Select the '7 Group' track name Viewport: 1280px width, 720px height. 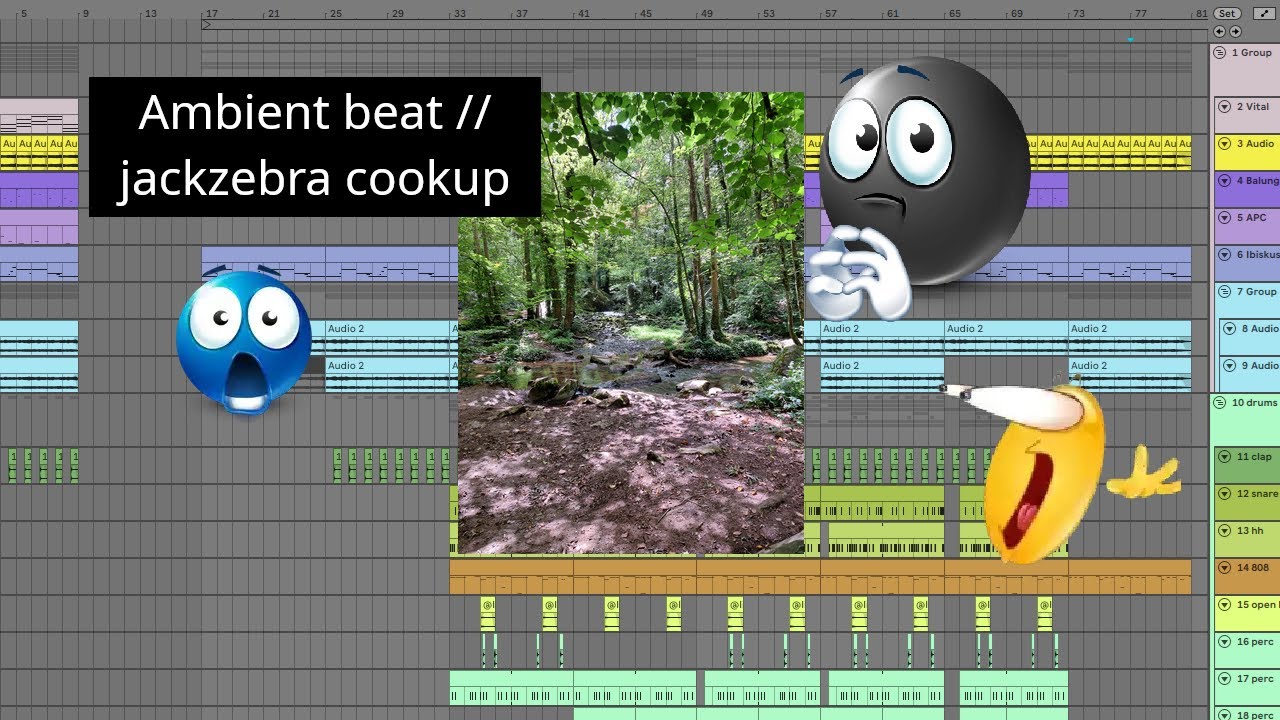[1256, 291]
